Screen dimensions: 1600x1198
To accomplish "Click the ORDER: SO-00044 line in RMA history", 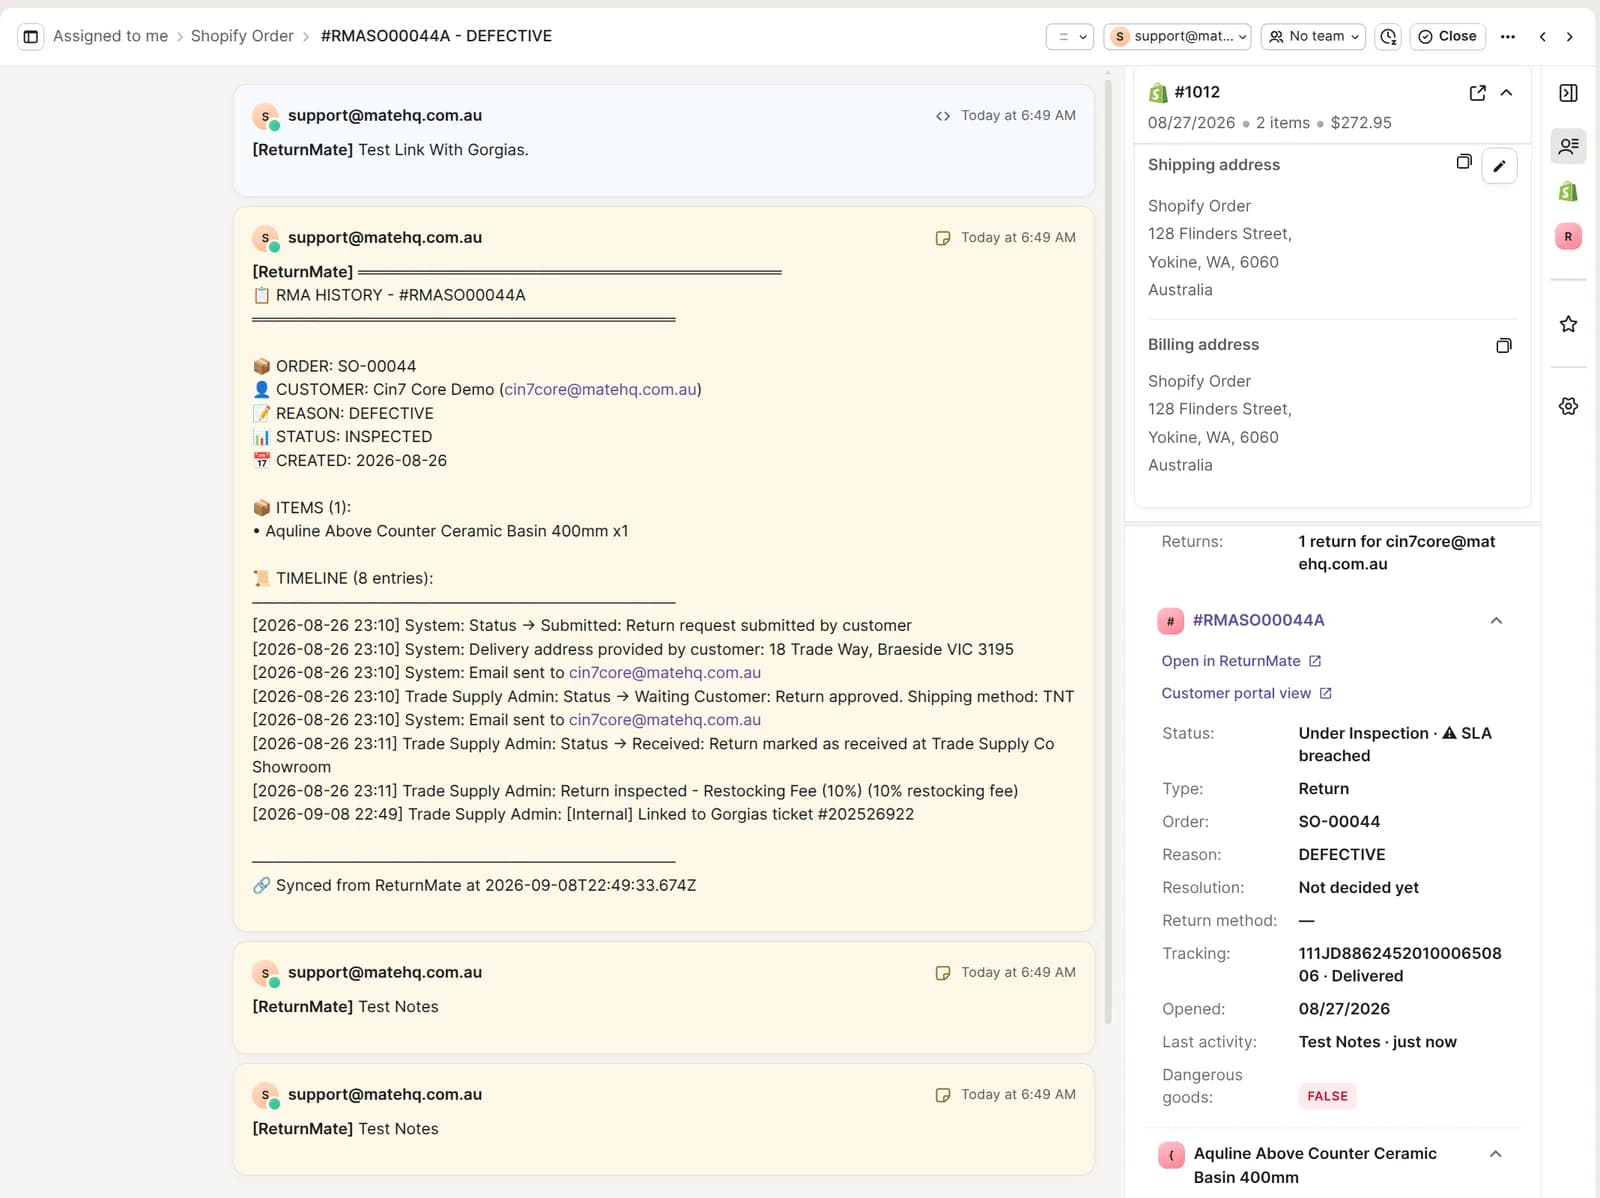I will pos(334,367).
